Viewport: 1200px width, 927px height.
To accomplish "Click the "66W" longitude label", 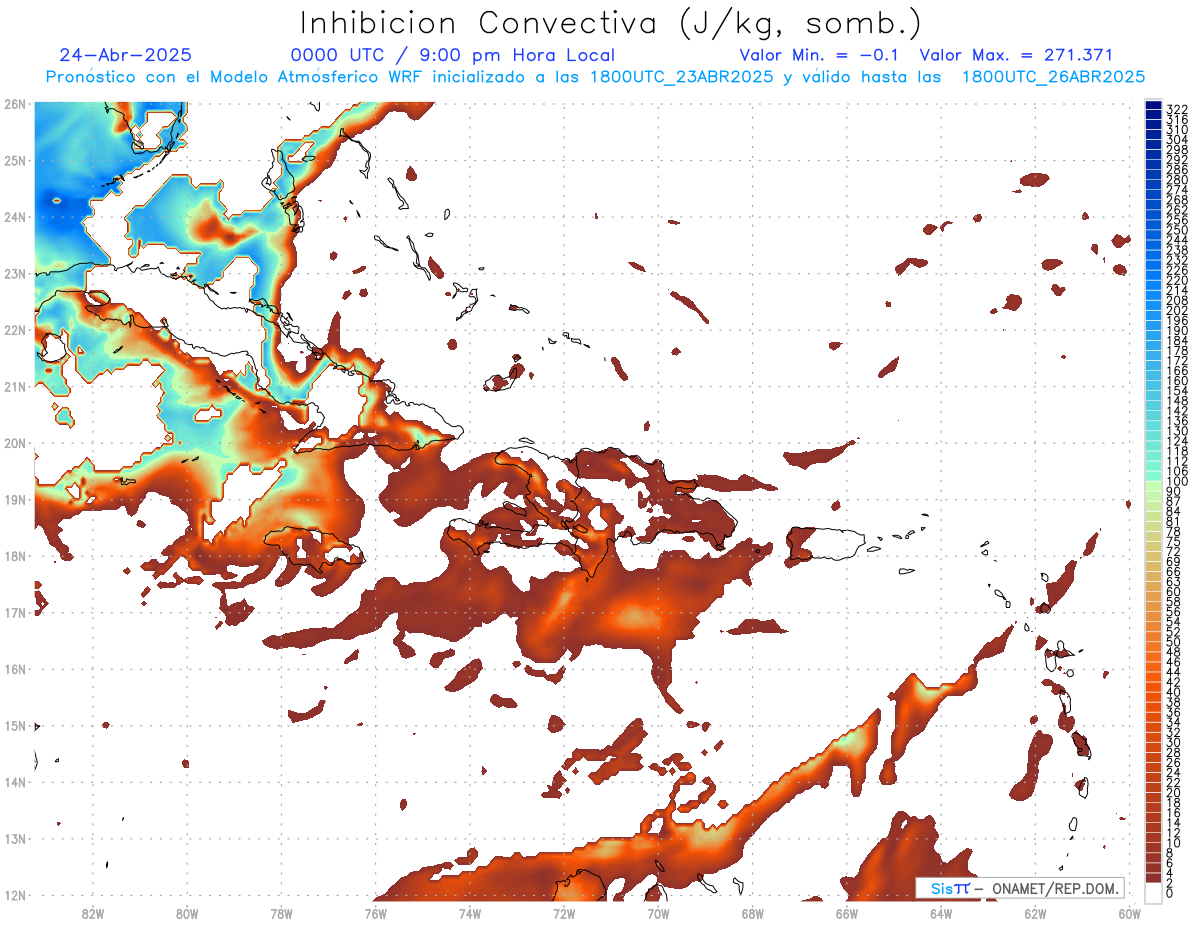I will pyautogui.click(x=847, y=913).
